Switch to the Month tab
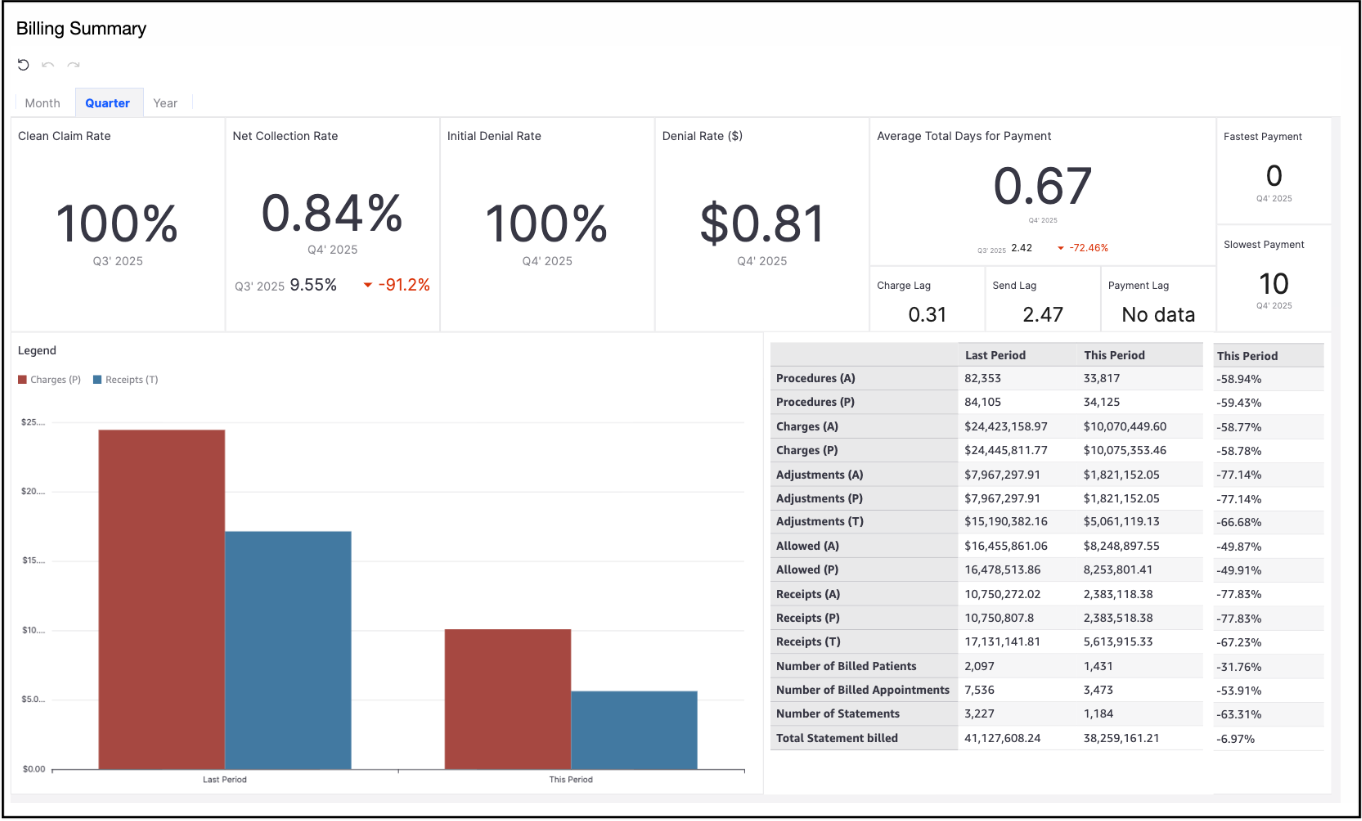The height and width of the screenshot is (821, 1362). coord(43,103)
